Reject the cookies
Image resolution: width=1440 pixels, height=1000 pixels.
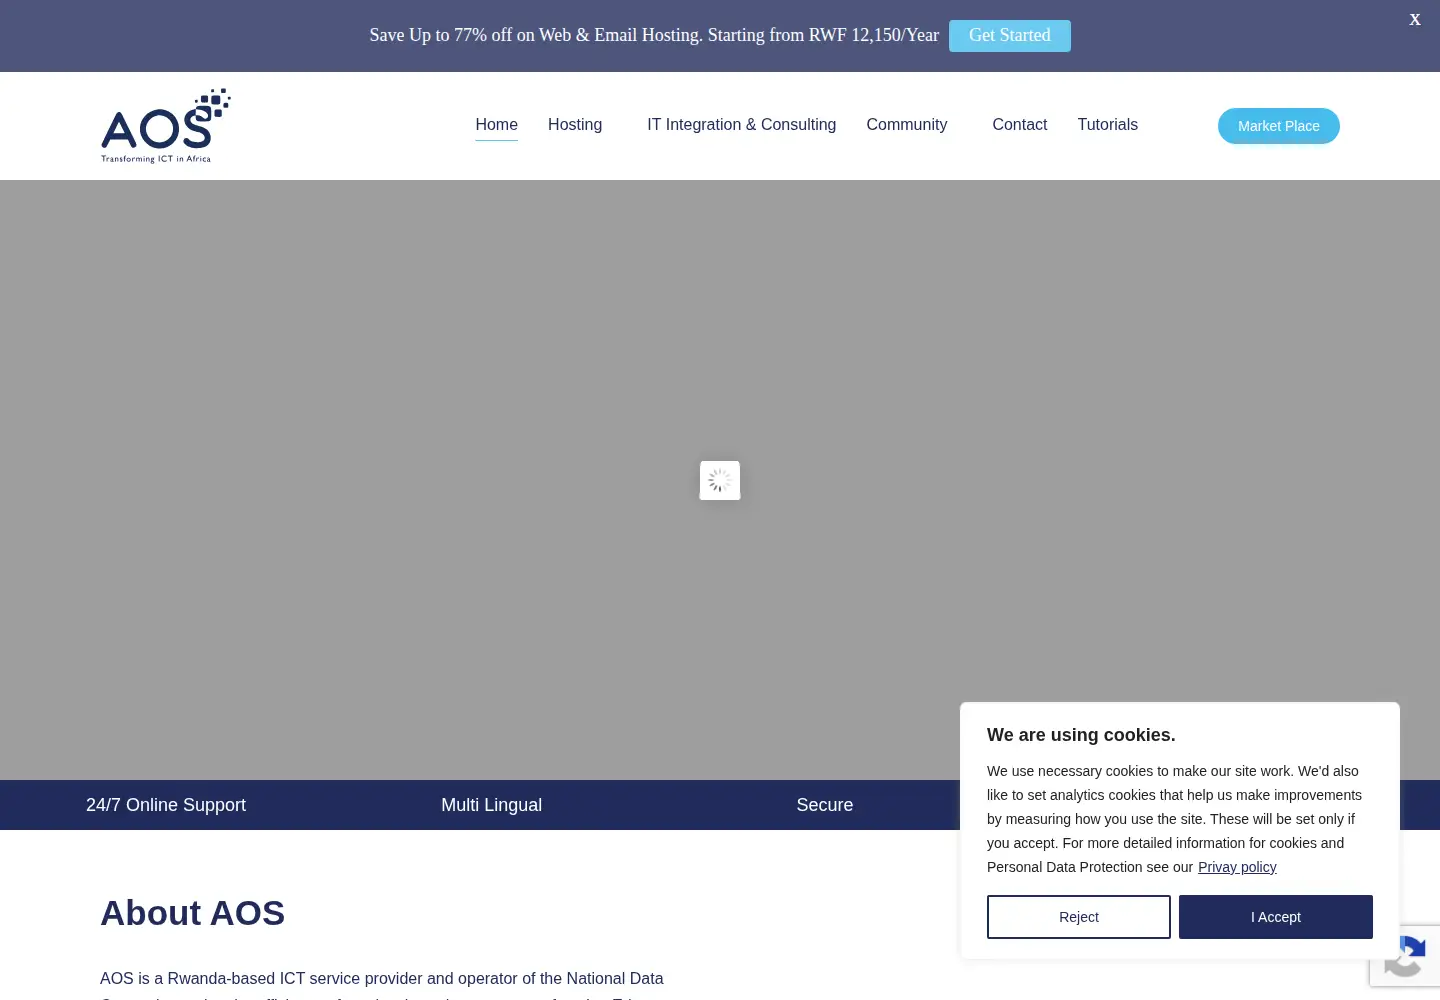pyautogui.click(x=1078, y=917)
